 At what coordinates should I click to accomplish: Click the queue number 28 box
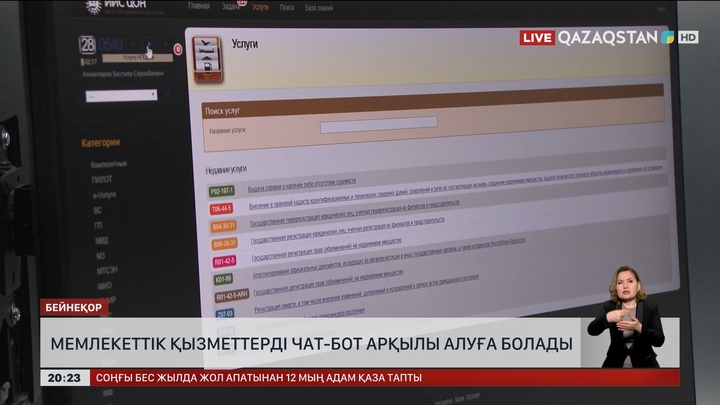tap(87, 45)
